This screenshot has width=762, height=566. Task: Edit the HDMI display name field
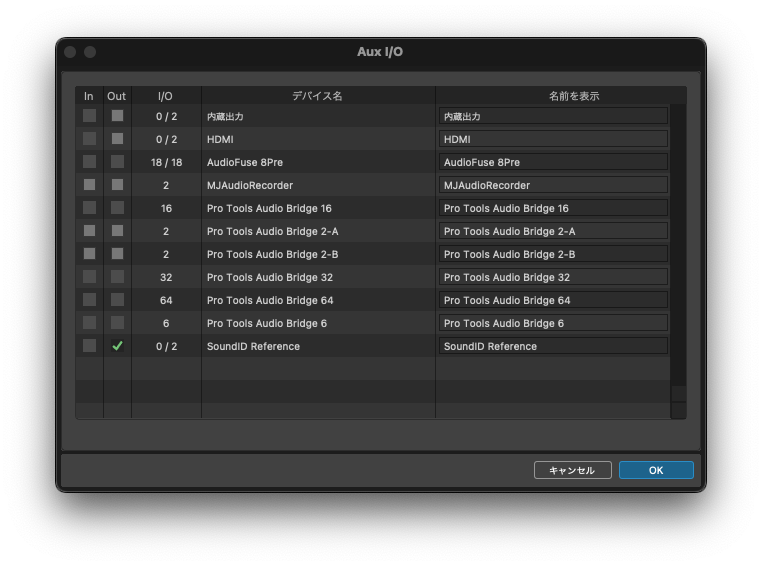coord(553,139)
